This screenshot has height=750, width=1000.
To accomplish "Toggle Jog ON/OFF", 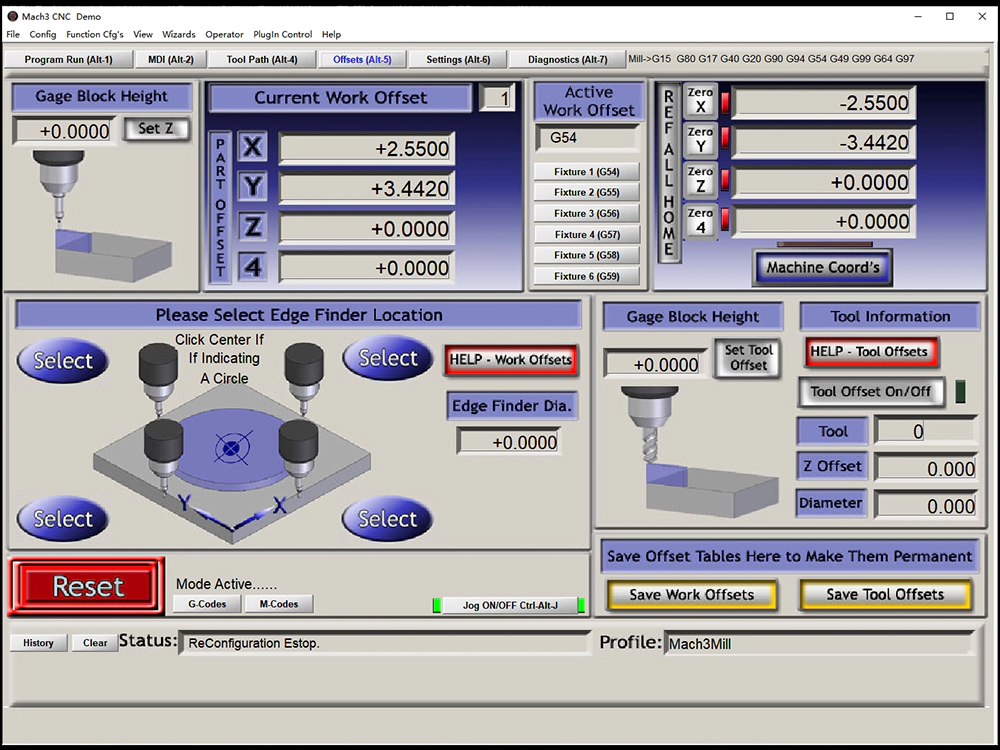I will pos(510,605).
